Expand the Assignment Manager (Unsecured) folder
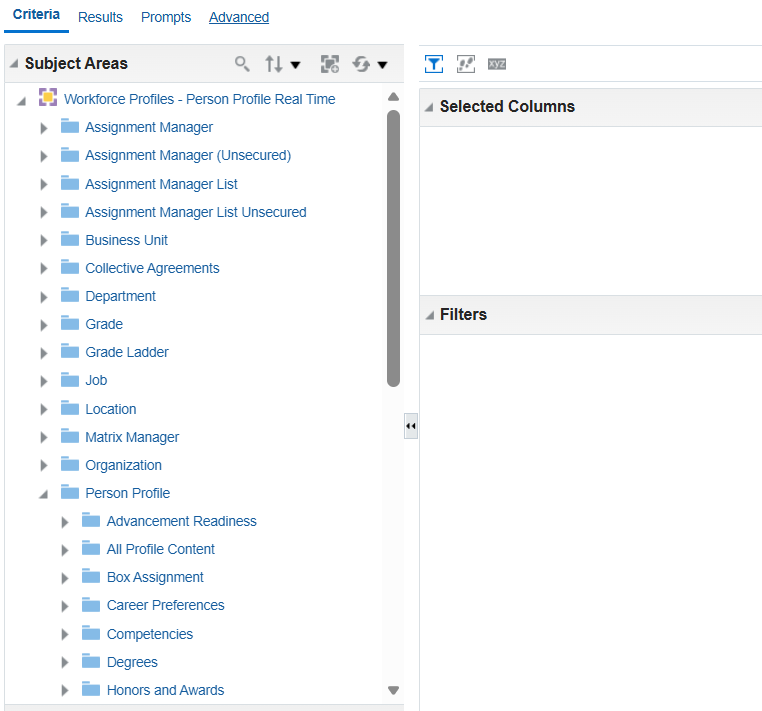 click(x=44, y=156)
